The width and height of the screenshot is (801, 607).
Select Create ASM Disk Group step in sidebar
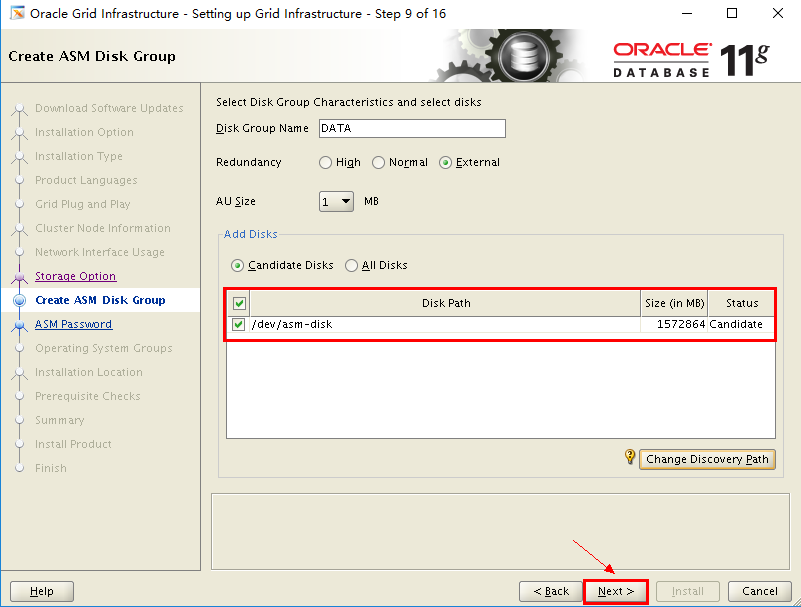pyautogui.click(x=100, y=300)
